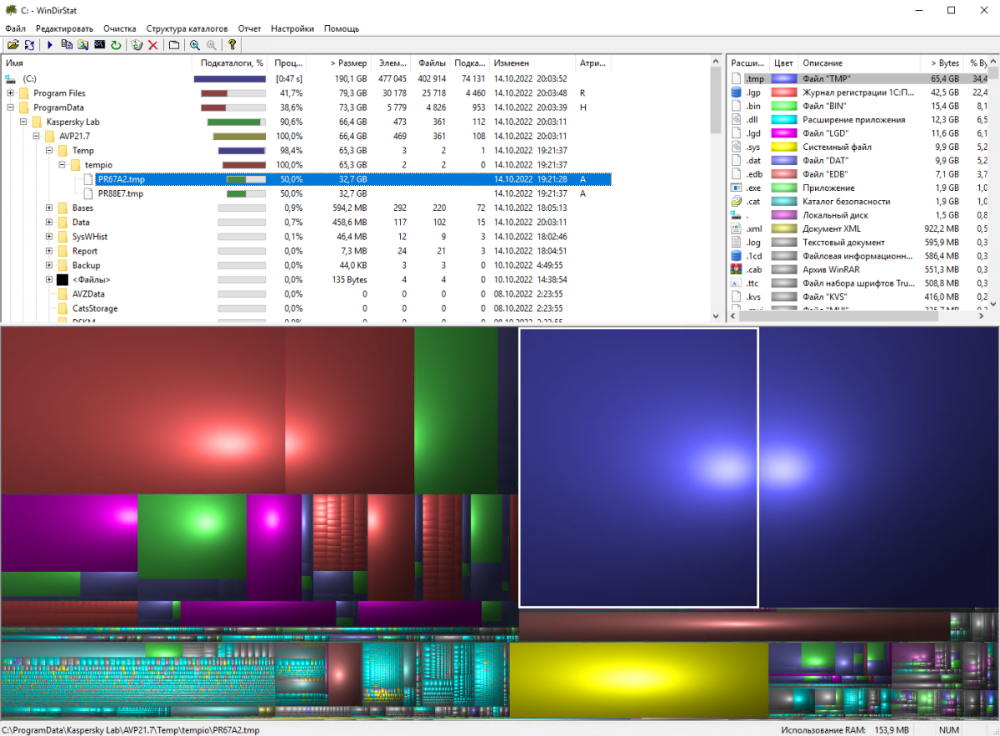Expand the Backup folder node

(x=49, y=265)
